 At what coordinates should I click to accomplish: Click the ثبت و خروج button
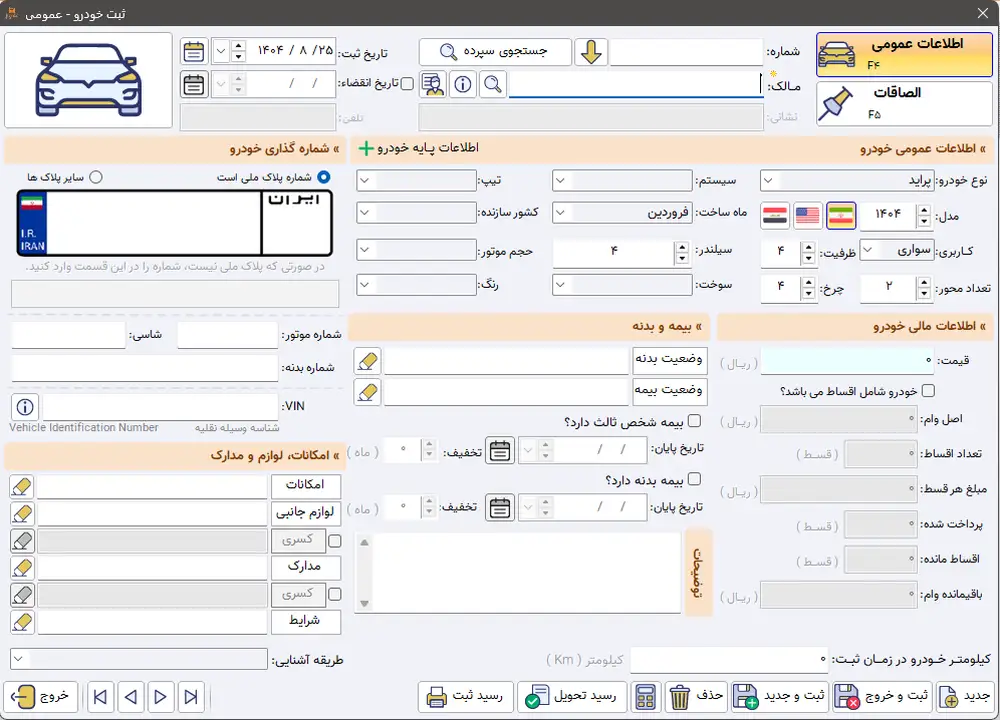[881, 696]
